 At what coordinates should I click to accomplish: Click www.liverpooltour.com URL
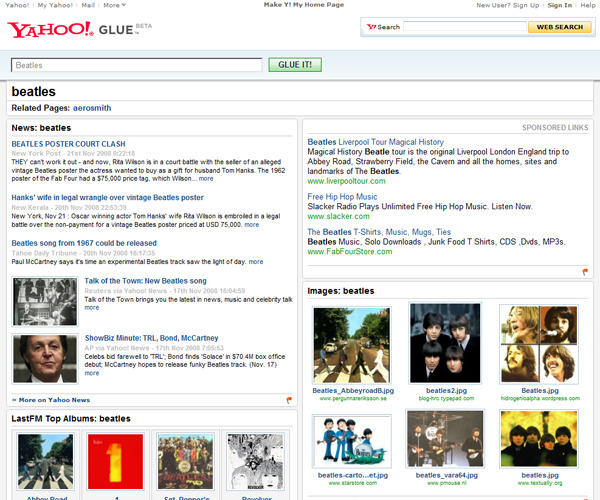coord(346,181)
